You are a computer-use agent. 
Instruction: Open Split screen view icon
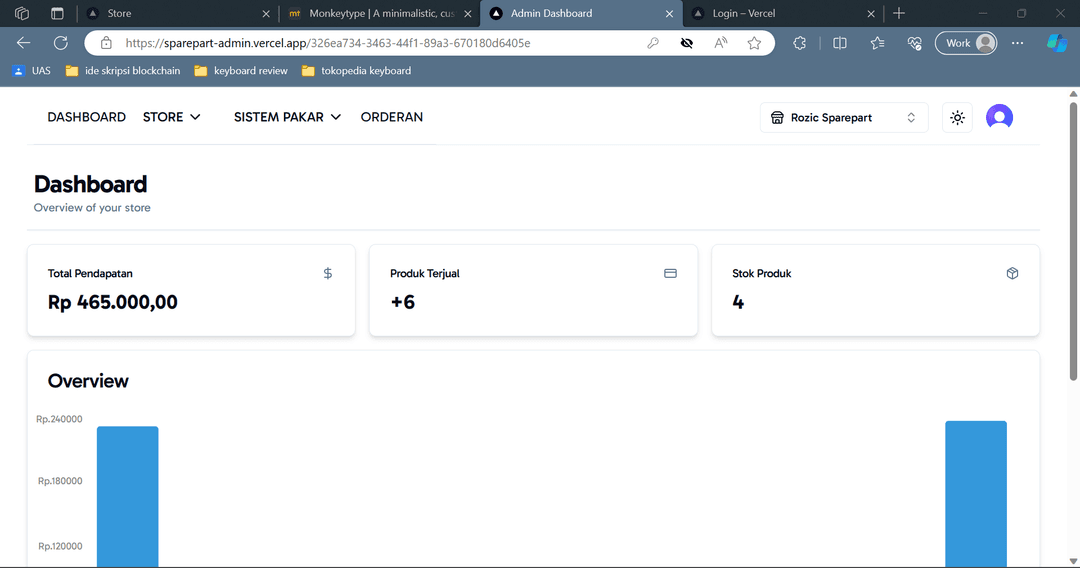click(840, 43)
